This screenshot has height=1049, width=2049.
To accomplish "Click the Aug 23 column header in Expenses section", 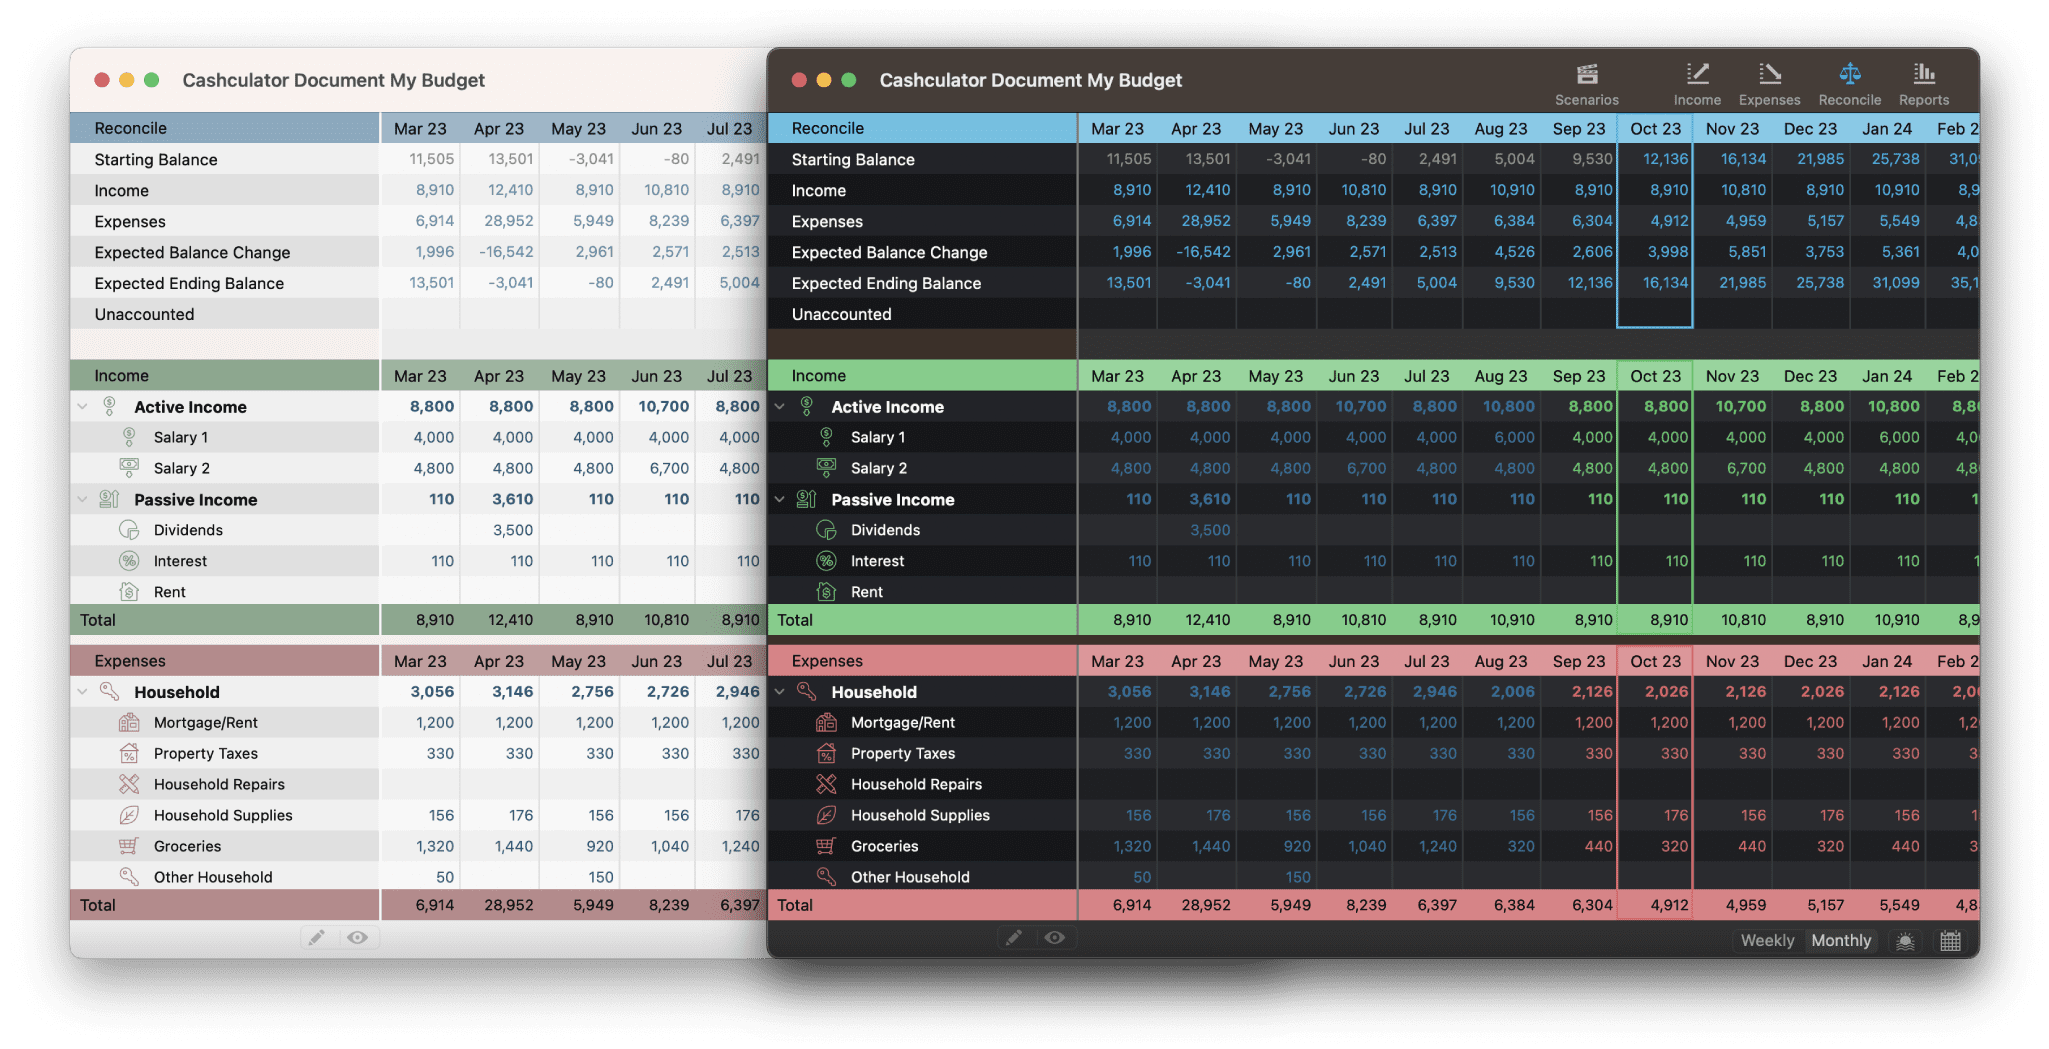I will (1501, 661).
